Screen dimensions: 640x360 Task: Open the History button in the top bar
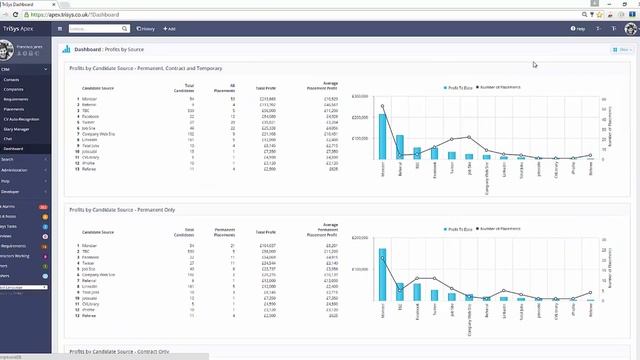(146, 29)
